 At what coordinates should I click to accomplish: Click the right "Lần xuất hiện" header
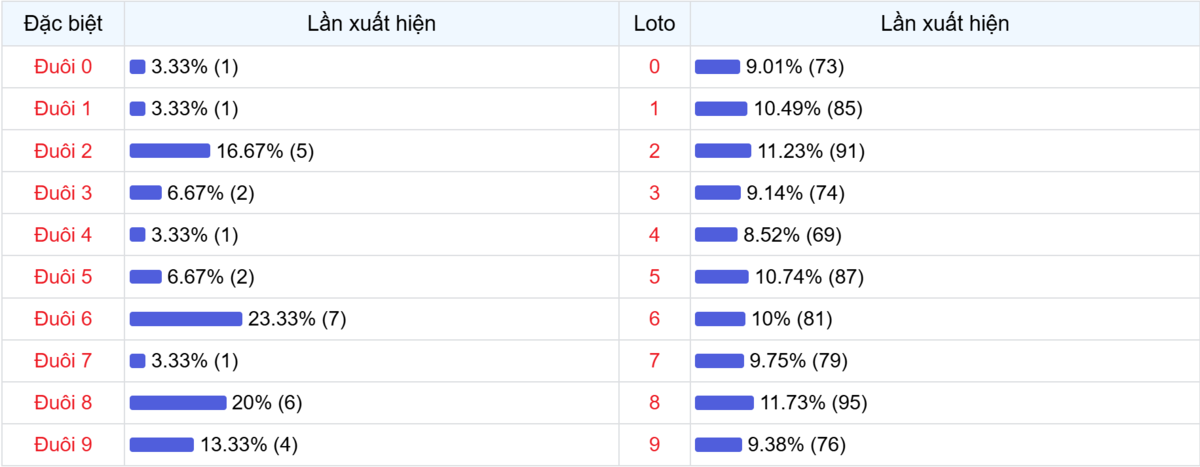click(944, 24)
